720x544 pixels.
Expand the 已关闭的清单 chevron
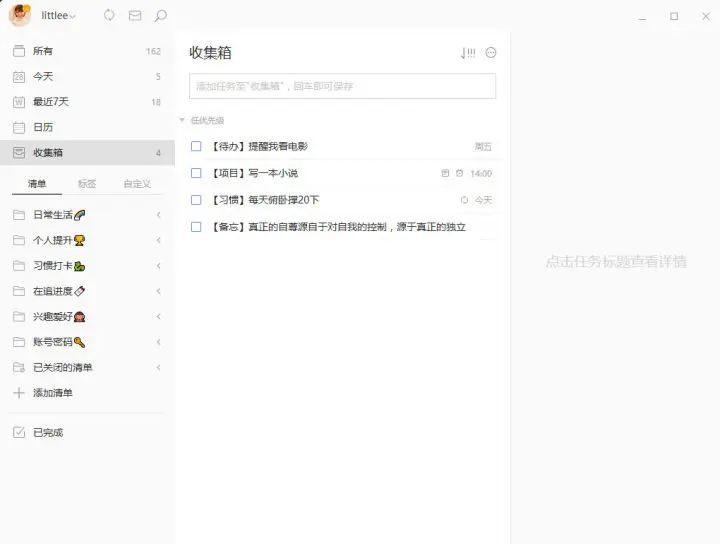(158, 367)
